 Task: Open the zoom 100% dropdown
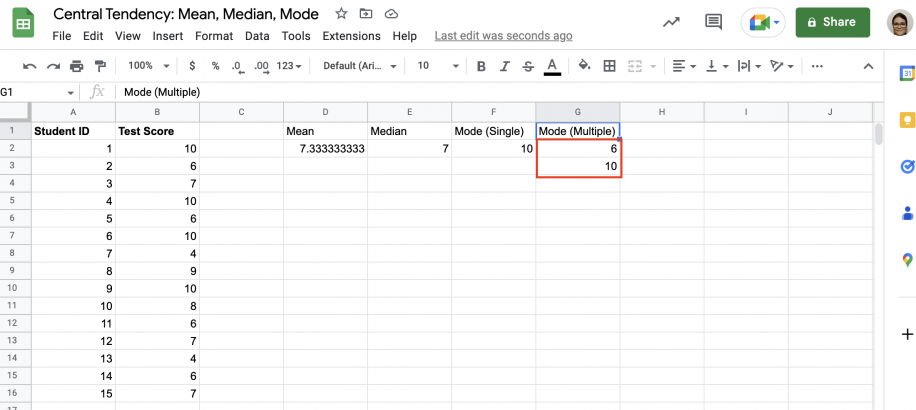click(x=148, y=66)
